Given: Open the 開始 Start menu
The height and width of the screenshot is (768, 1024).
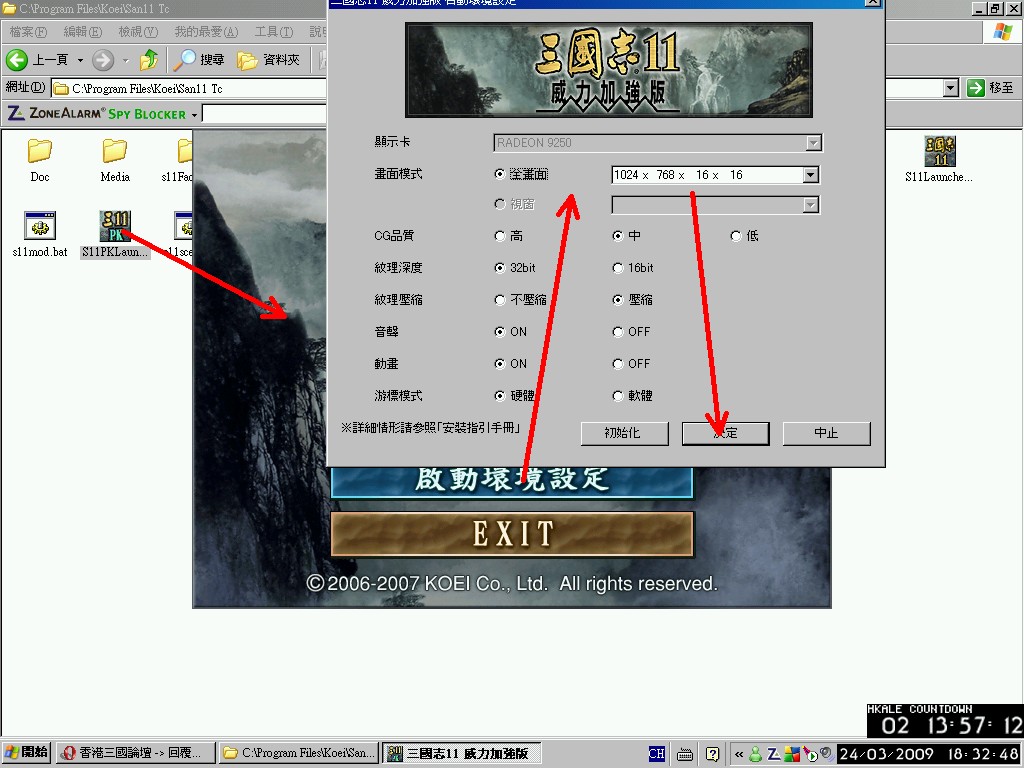Looking at the screenshot, I should pos(26,753).
